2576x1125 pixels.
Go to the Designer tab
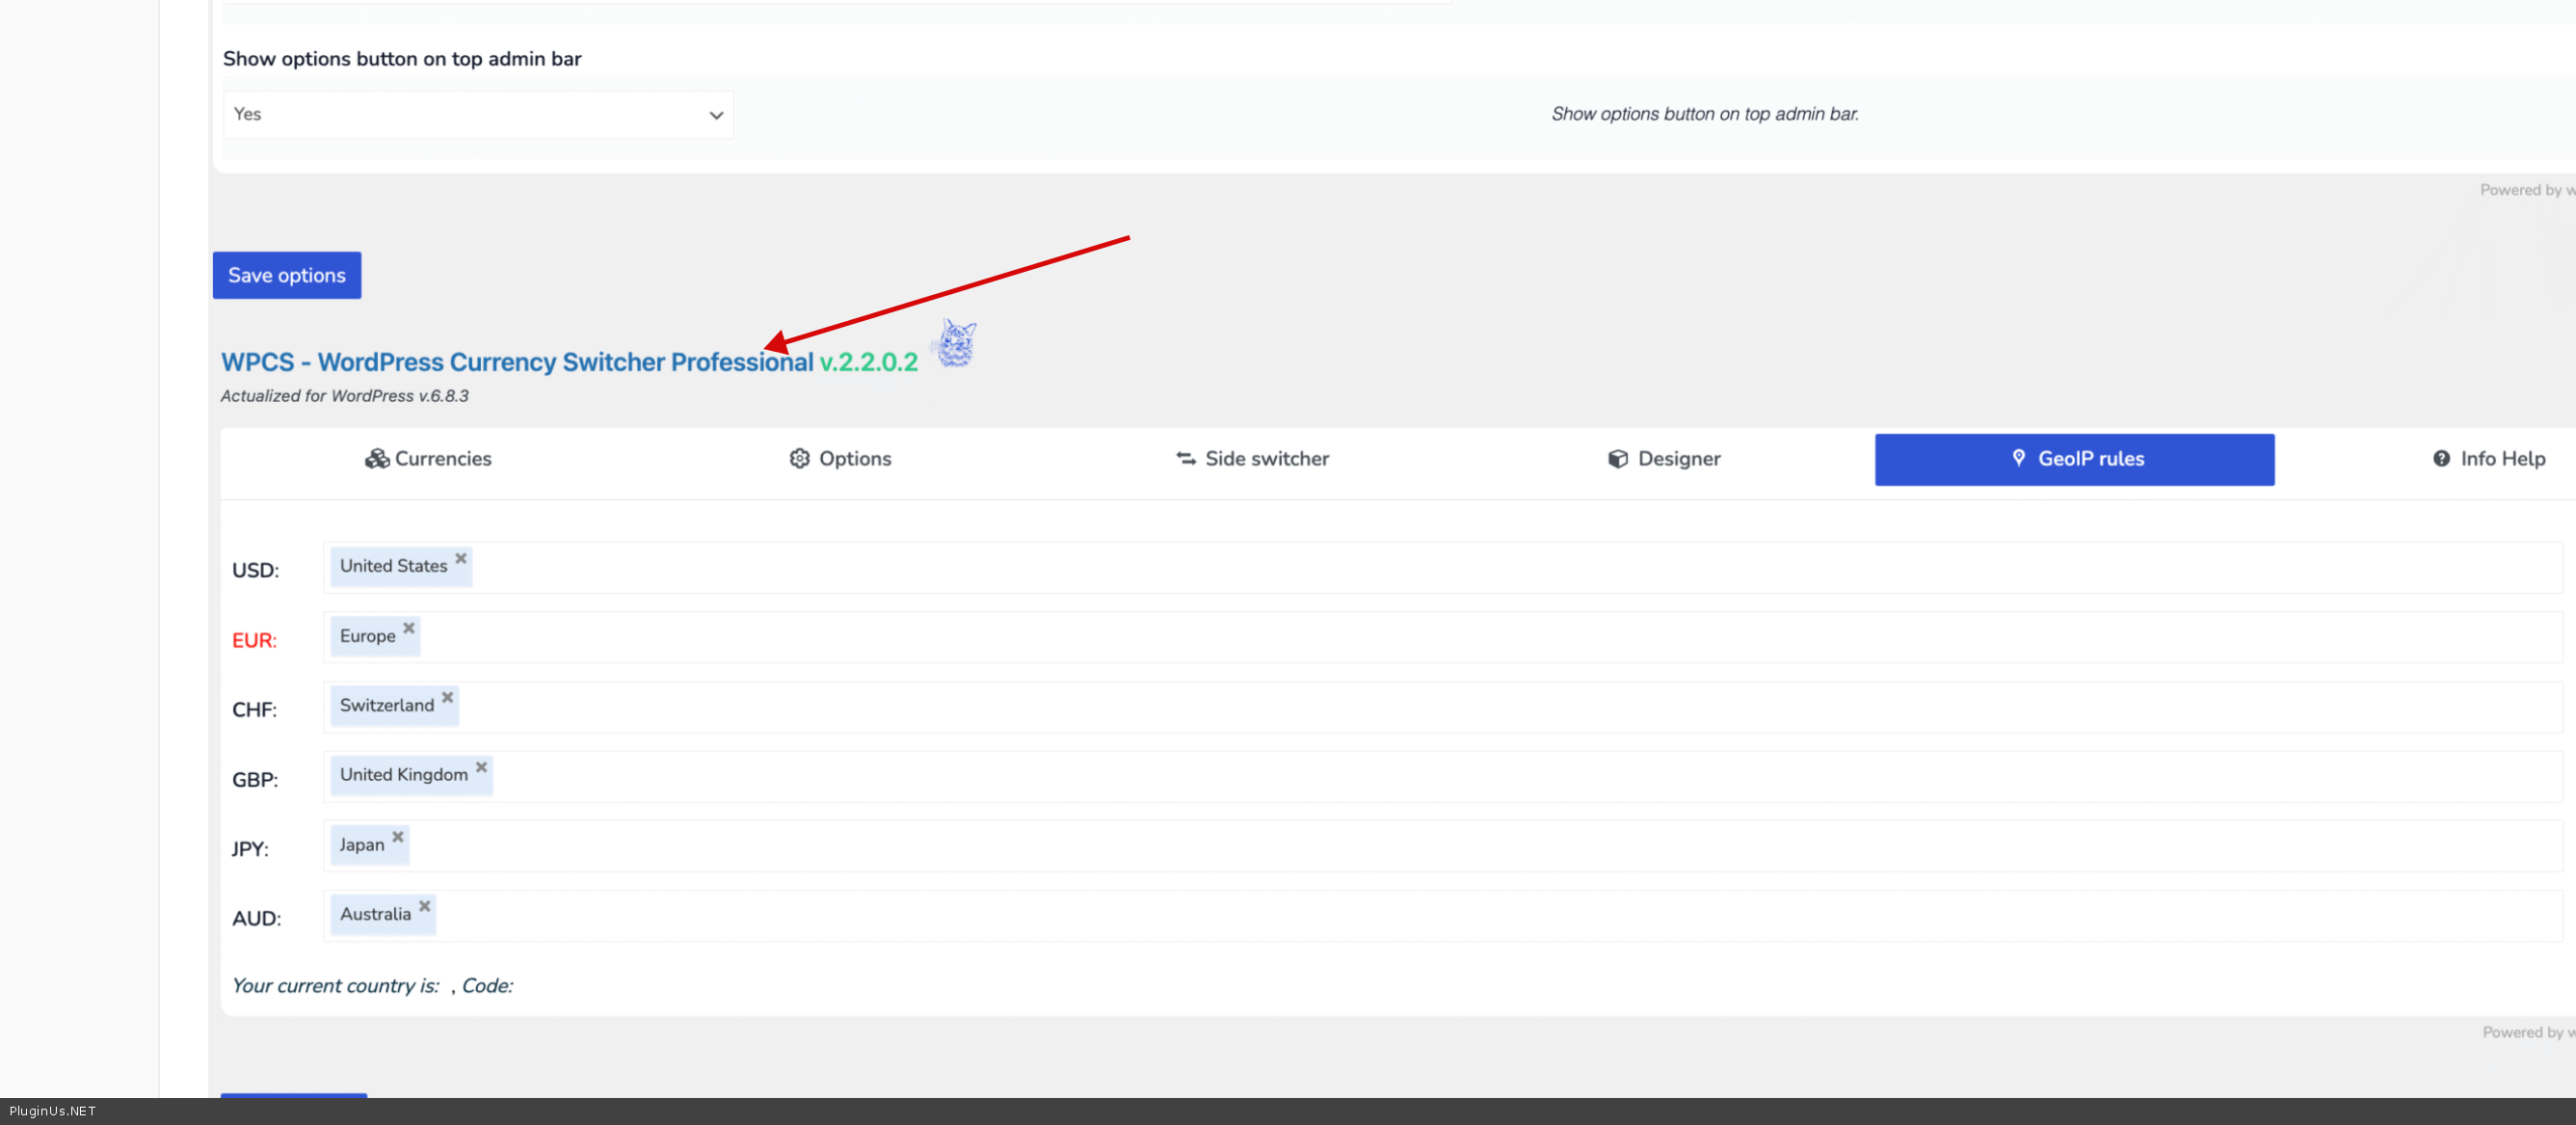[x=1664, y=459]
